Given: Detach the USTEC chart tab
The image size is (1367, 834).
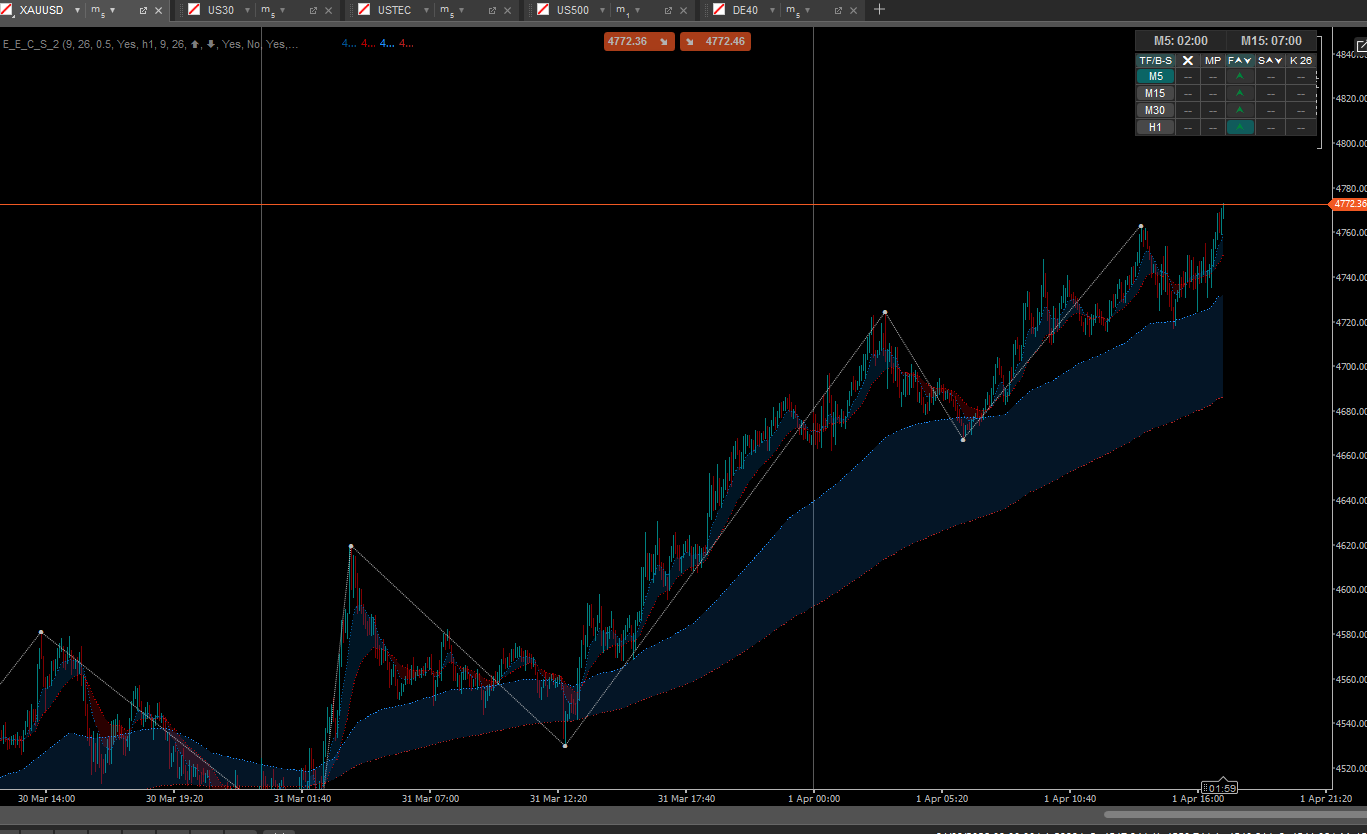Looking at the screenshot, I should point(491,10).
